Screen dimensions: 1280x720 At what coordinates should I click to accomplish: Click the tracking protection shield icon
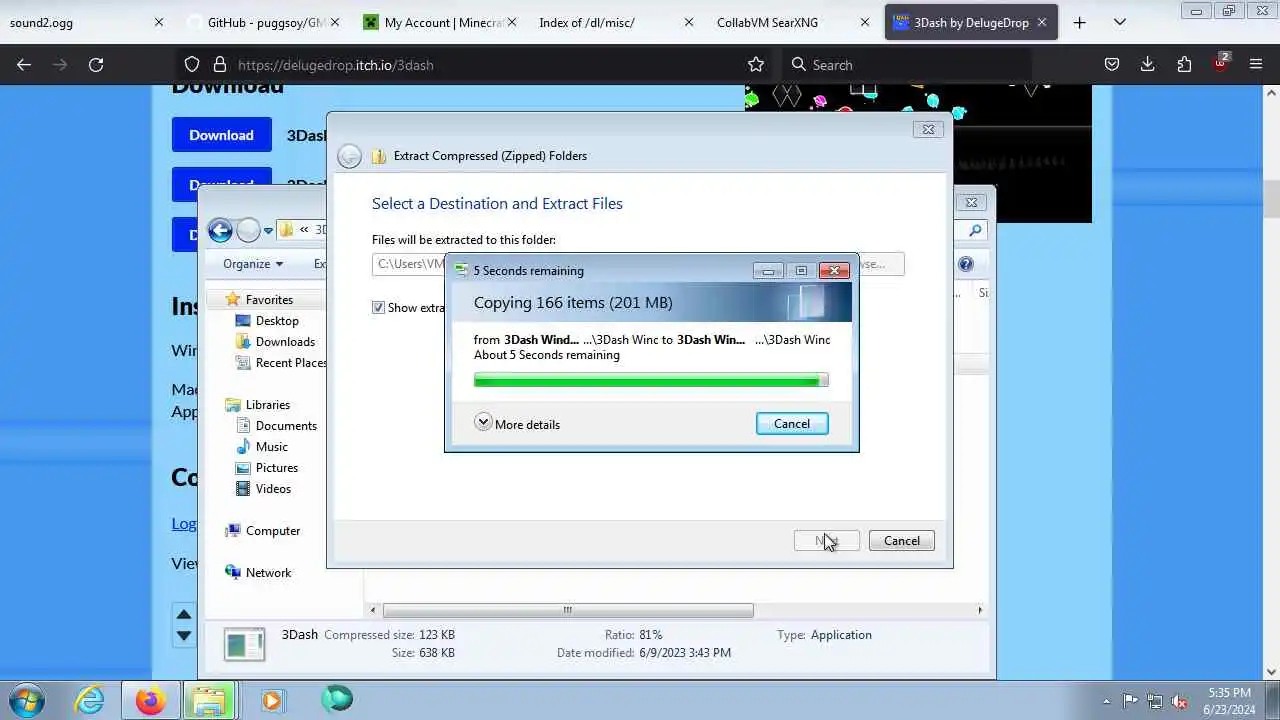pos(192,65)
